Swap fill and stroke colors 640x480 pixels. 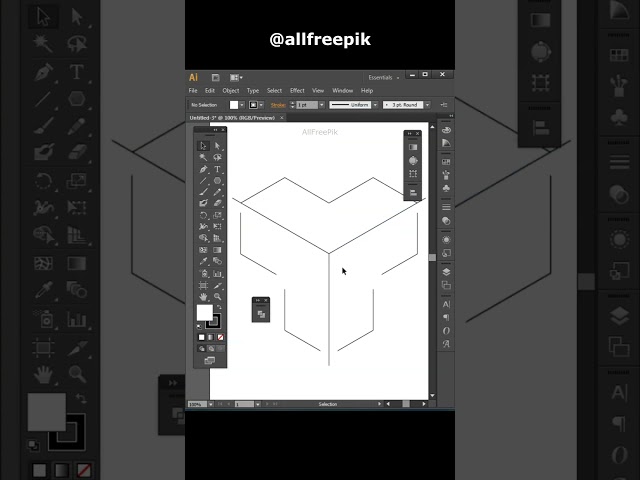pos(220,307)
